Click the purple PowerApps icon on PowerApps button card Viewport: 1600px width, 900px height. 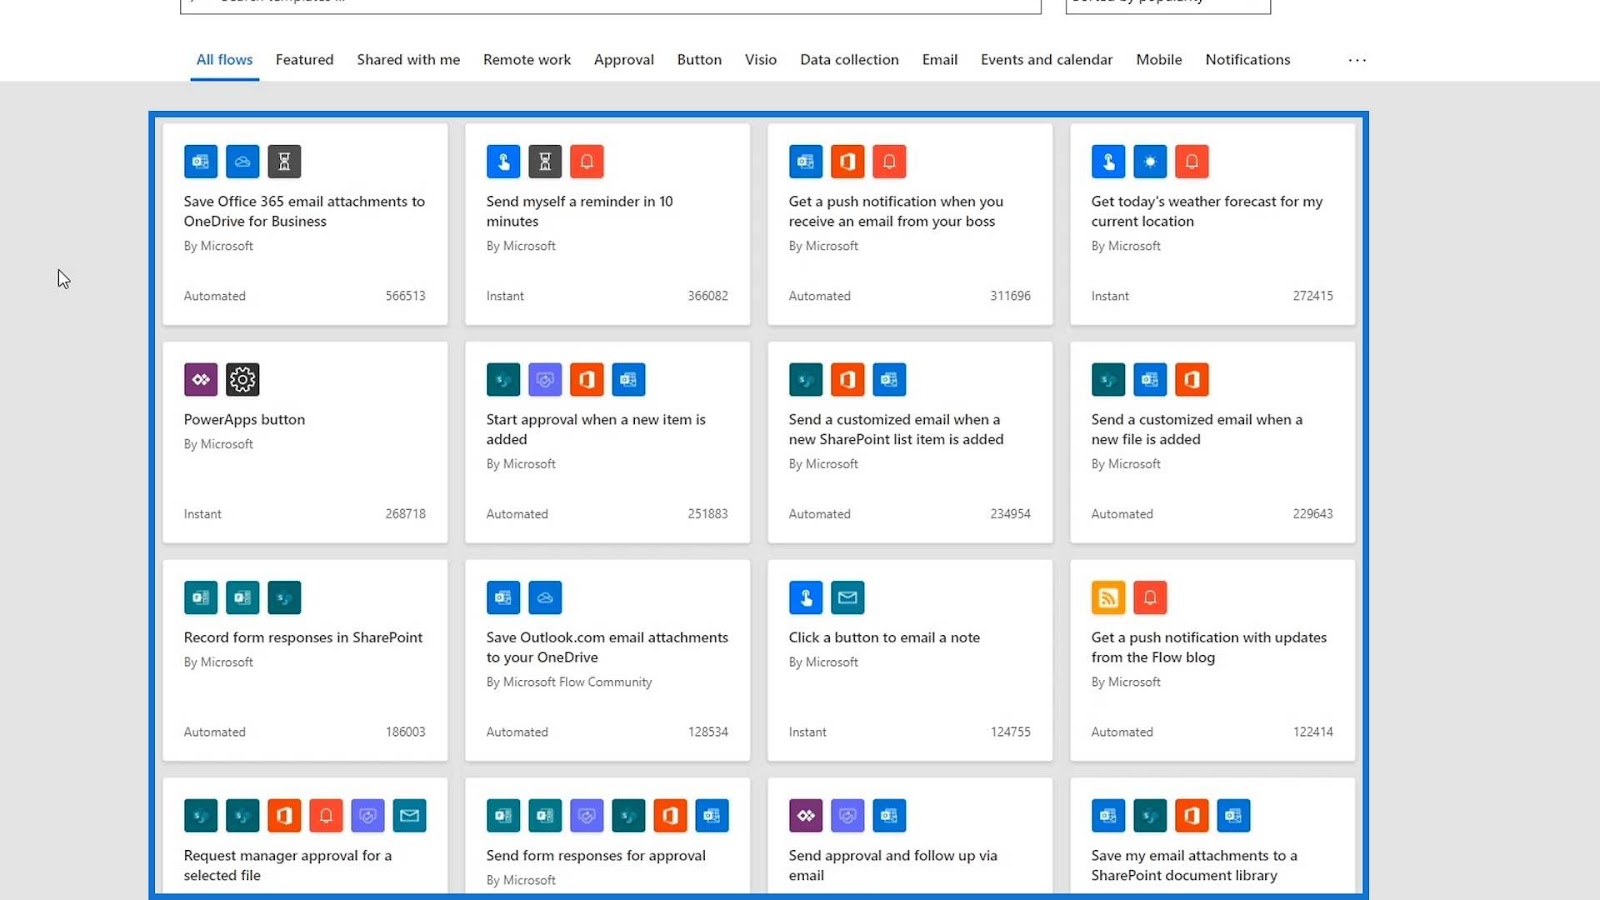201,379
